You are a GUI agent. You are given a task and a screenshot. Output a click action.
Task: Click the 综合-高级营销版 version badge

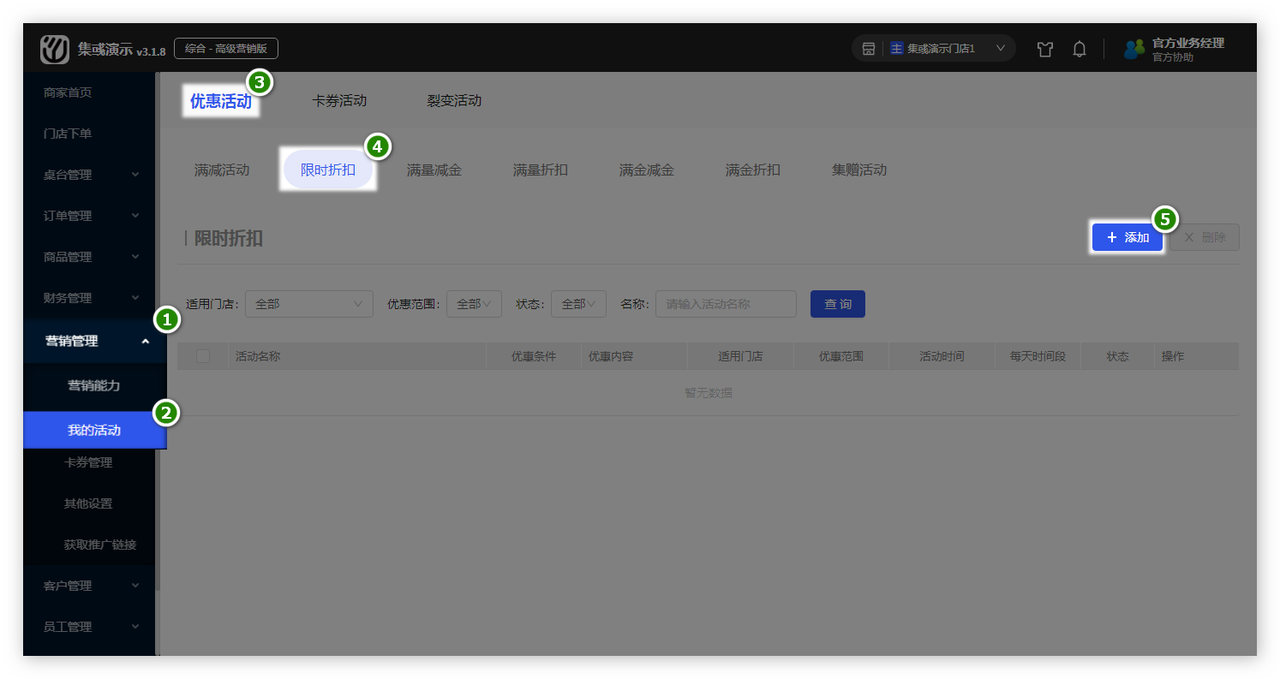[226, 48]
